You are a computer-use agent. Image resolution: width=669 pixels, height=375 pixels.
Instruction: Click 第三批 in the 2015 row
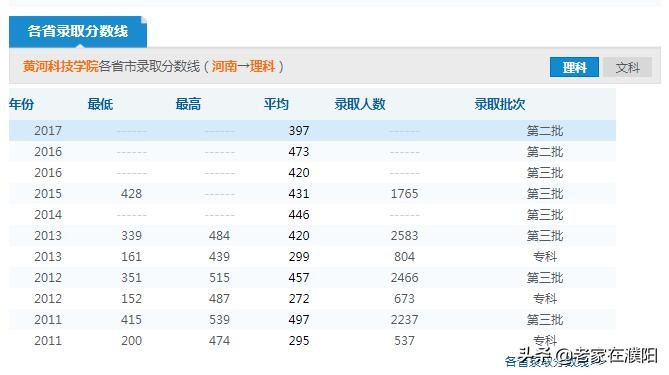tap(545, 194)
